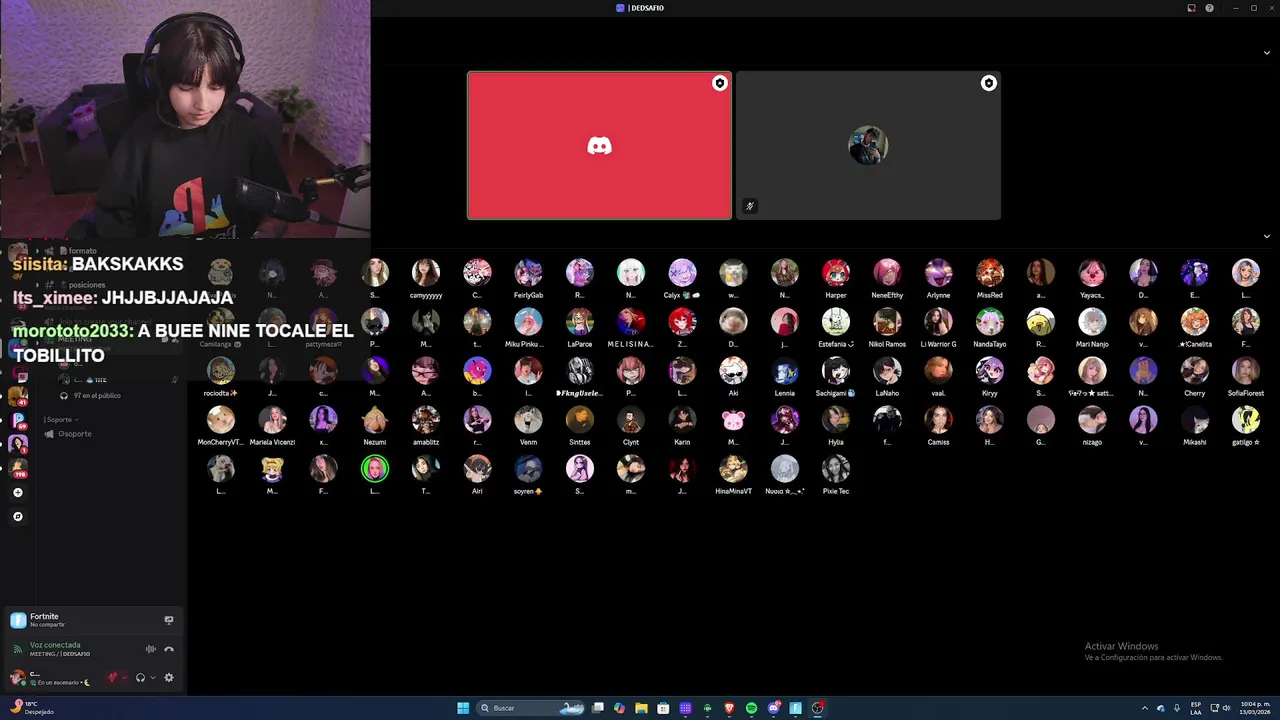This screenshot has width=1280, height=720.
Task: Disconnect from voice with hang-up icon
Action: 168,649
